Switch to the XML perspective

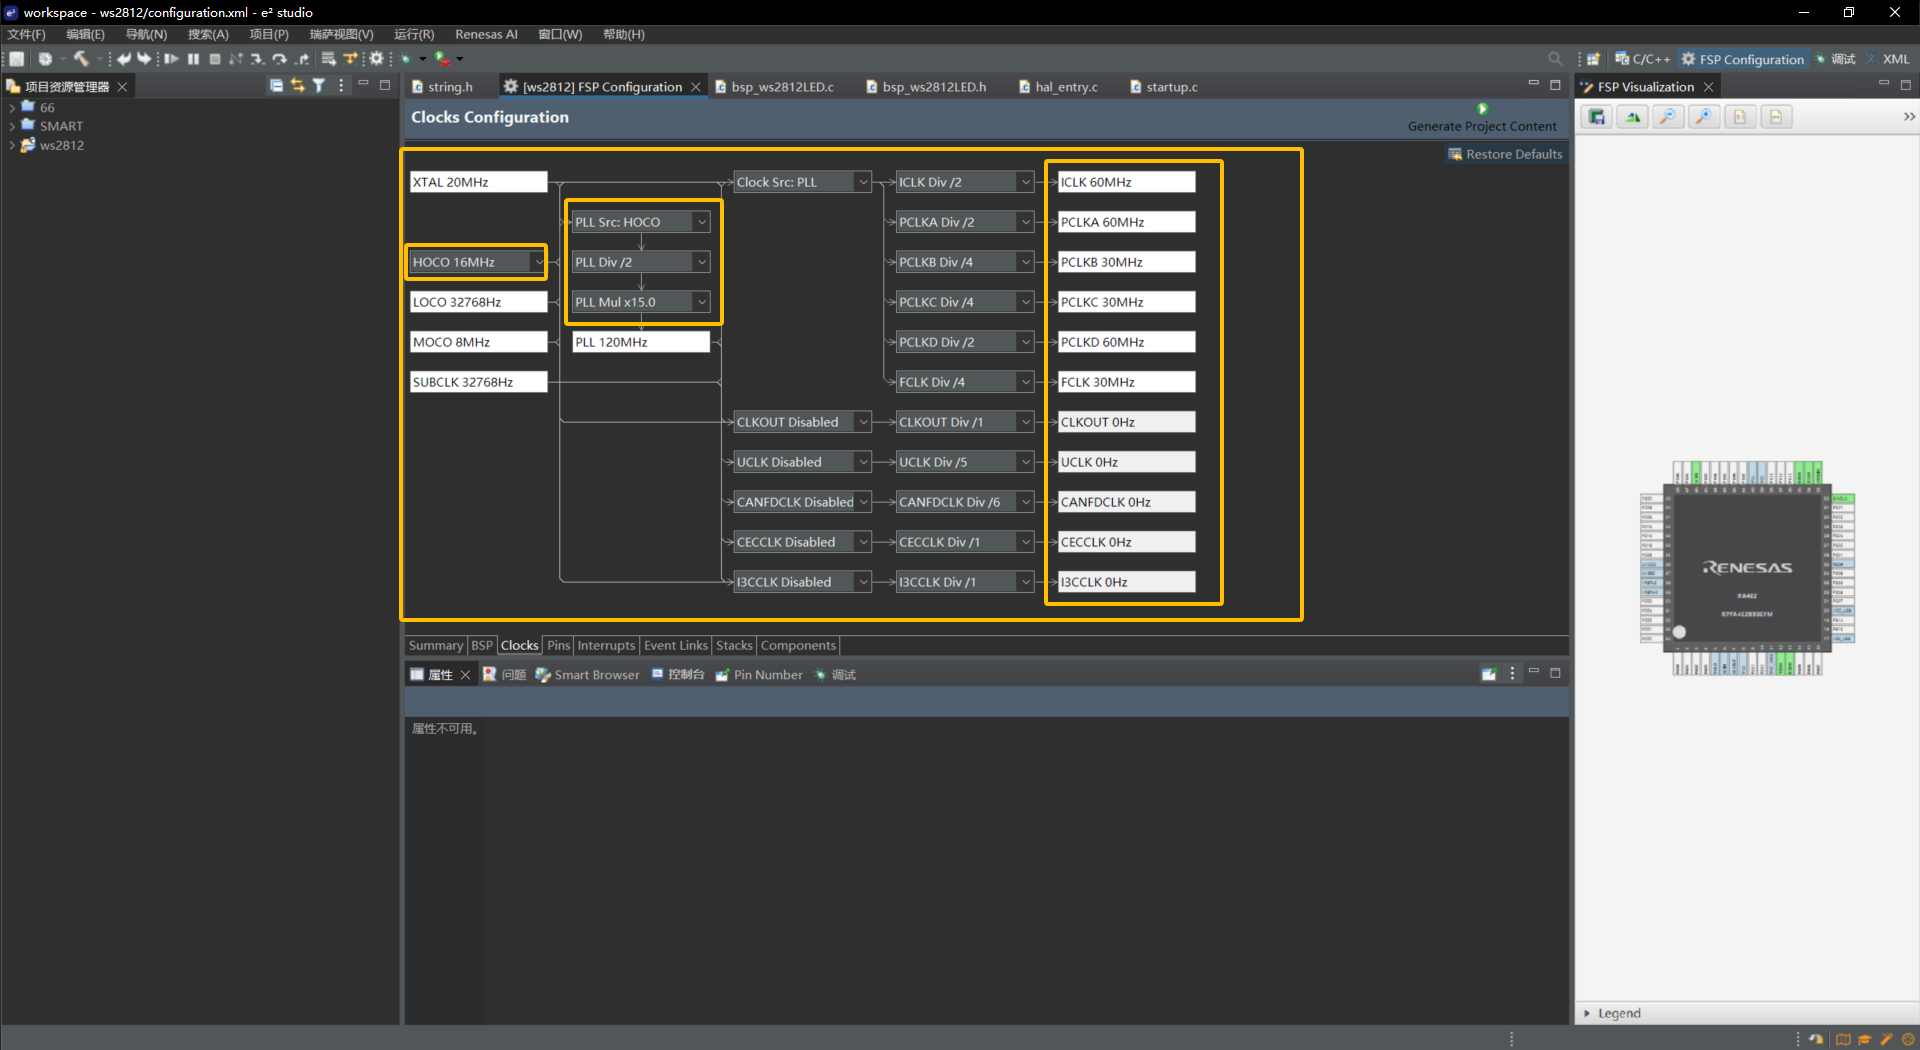click(x=1887, y=59)
